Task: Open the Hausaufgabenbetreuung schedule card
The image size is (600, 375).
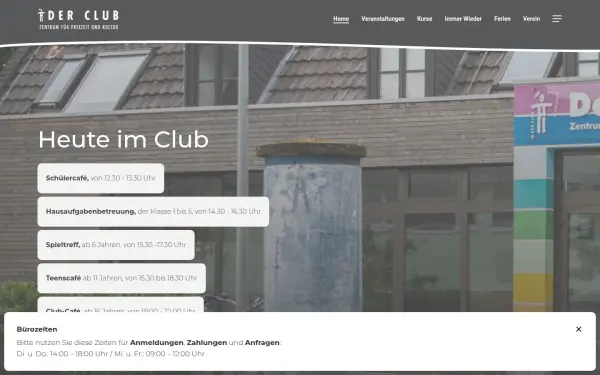Action: coord(153,212)
